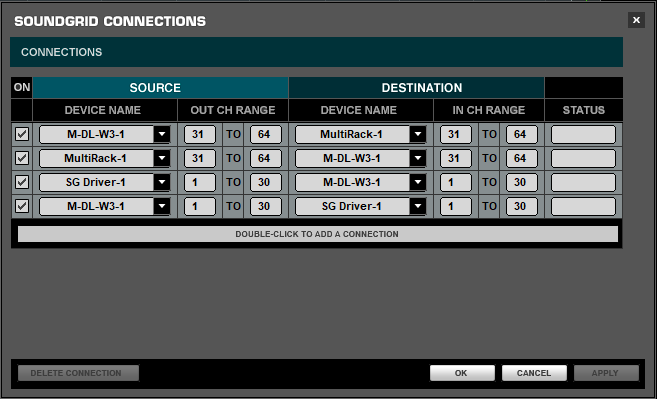Click in channel end 64 in first row
The height and width of the screenshot is (399, 657).
coord(522,135)
